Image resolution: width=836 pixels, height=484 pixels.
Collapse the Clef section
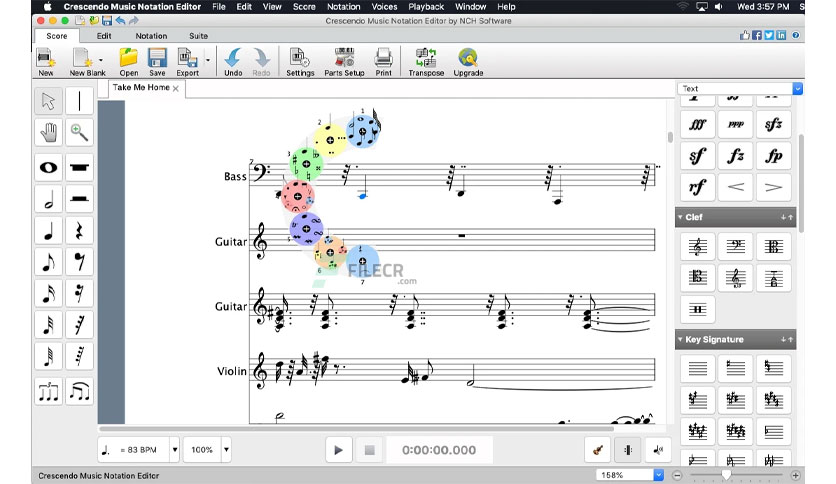point(680,217)
